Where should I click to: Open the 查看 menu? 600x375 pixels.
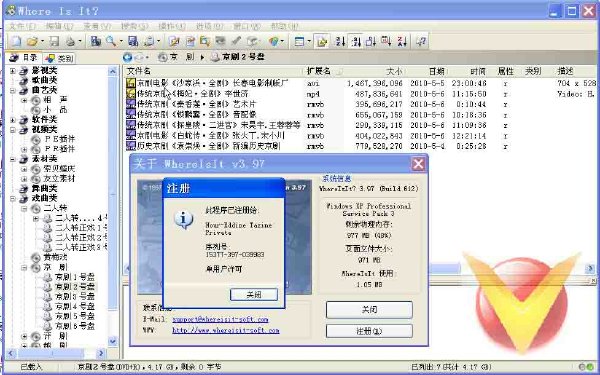(97, 26)
